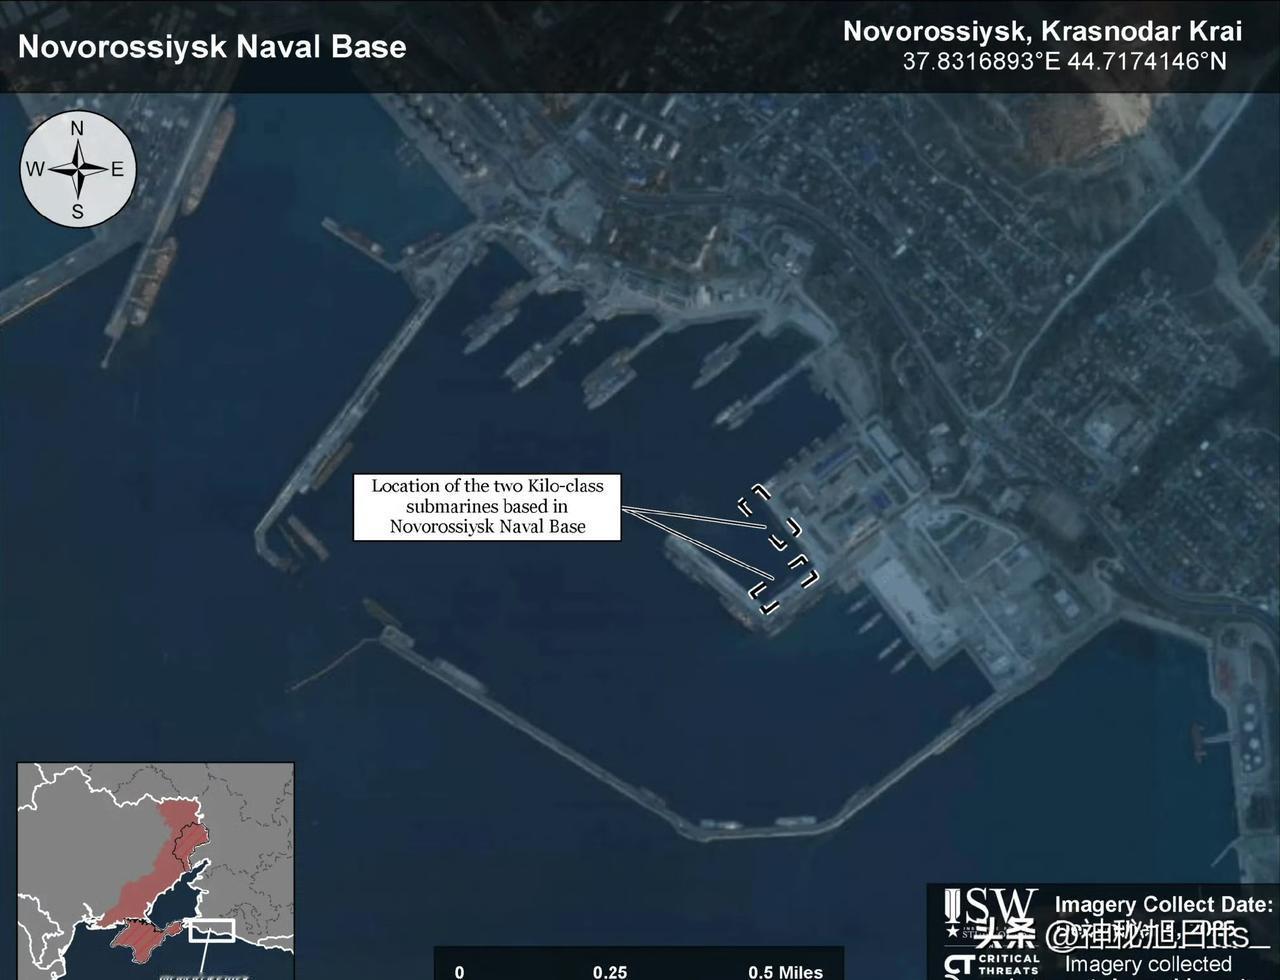Select the coordinates 37.8316893°E 44.7174146°N

(1064, 61)
